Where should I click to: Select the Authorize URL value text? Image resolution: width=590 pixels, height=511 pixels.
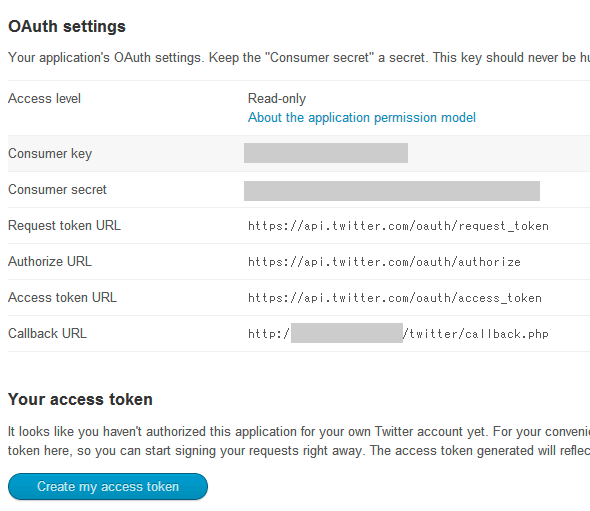[384, 262]
